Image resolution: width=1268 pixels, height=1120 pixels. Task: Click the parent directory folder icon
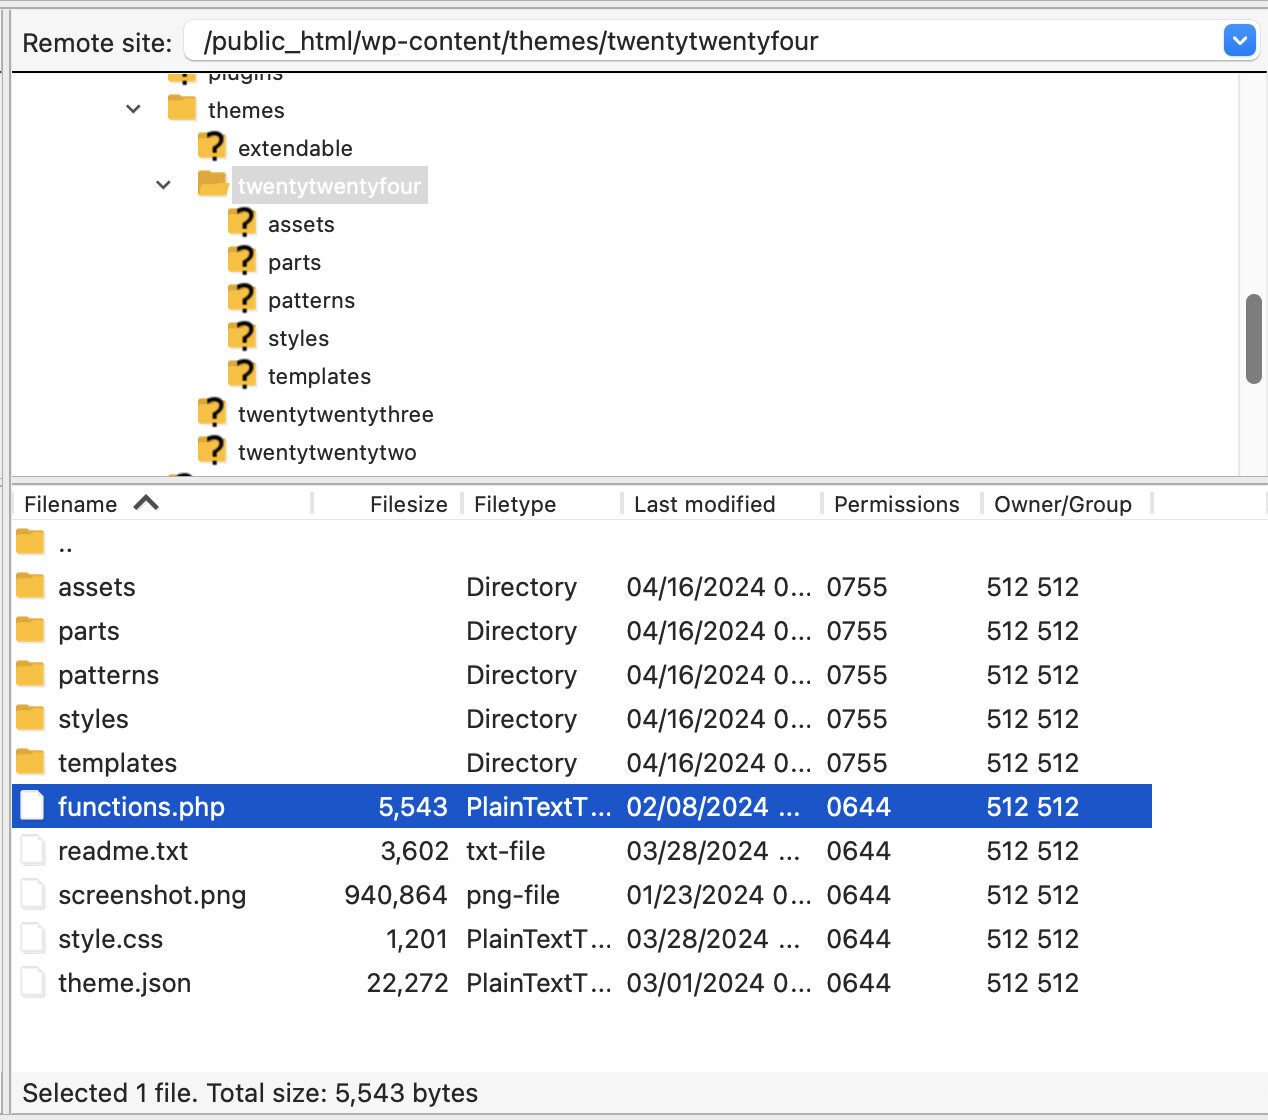pos(31,542)
